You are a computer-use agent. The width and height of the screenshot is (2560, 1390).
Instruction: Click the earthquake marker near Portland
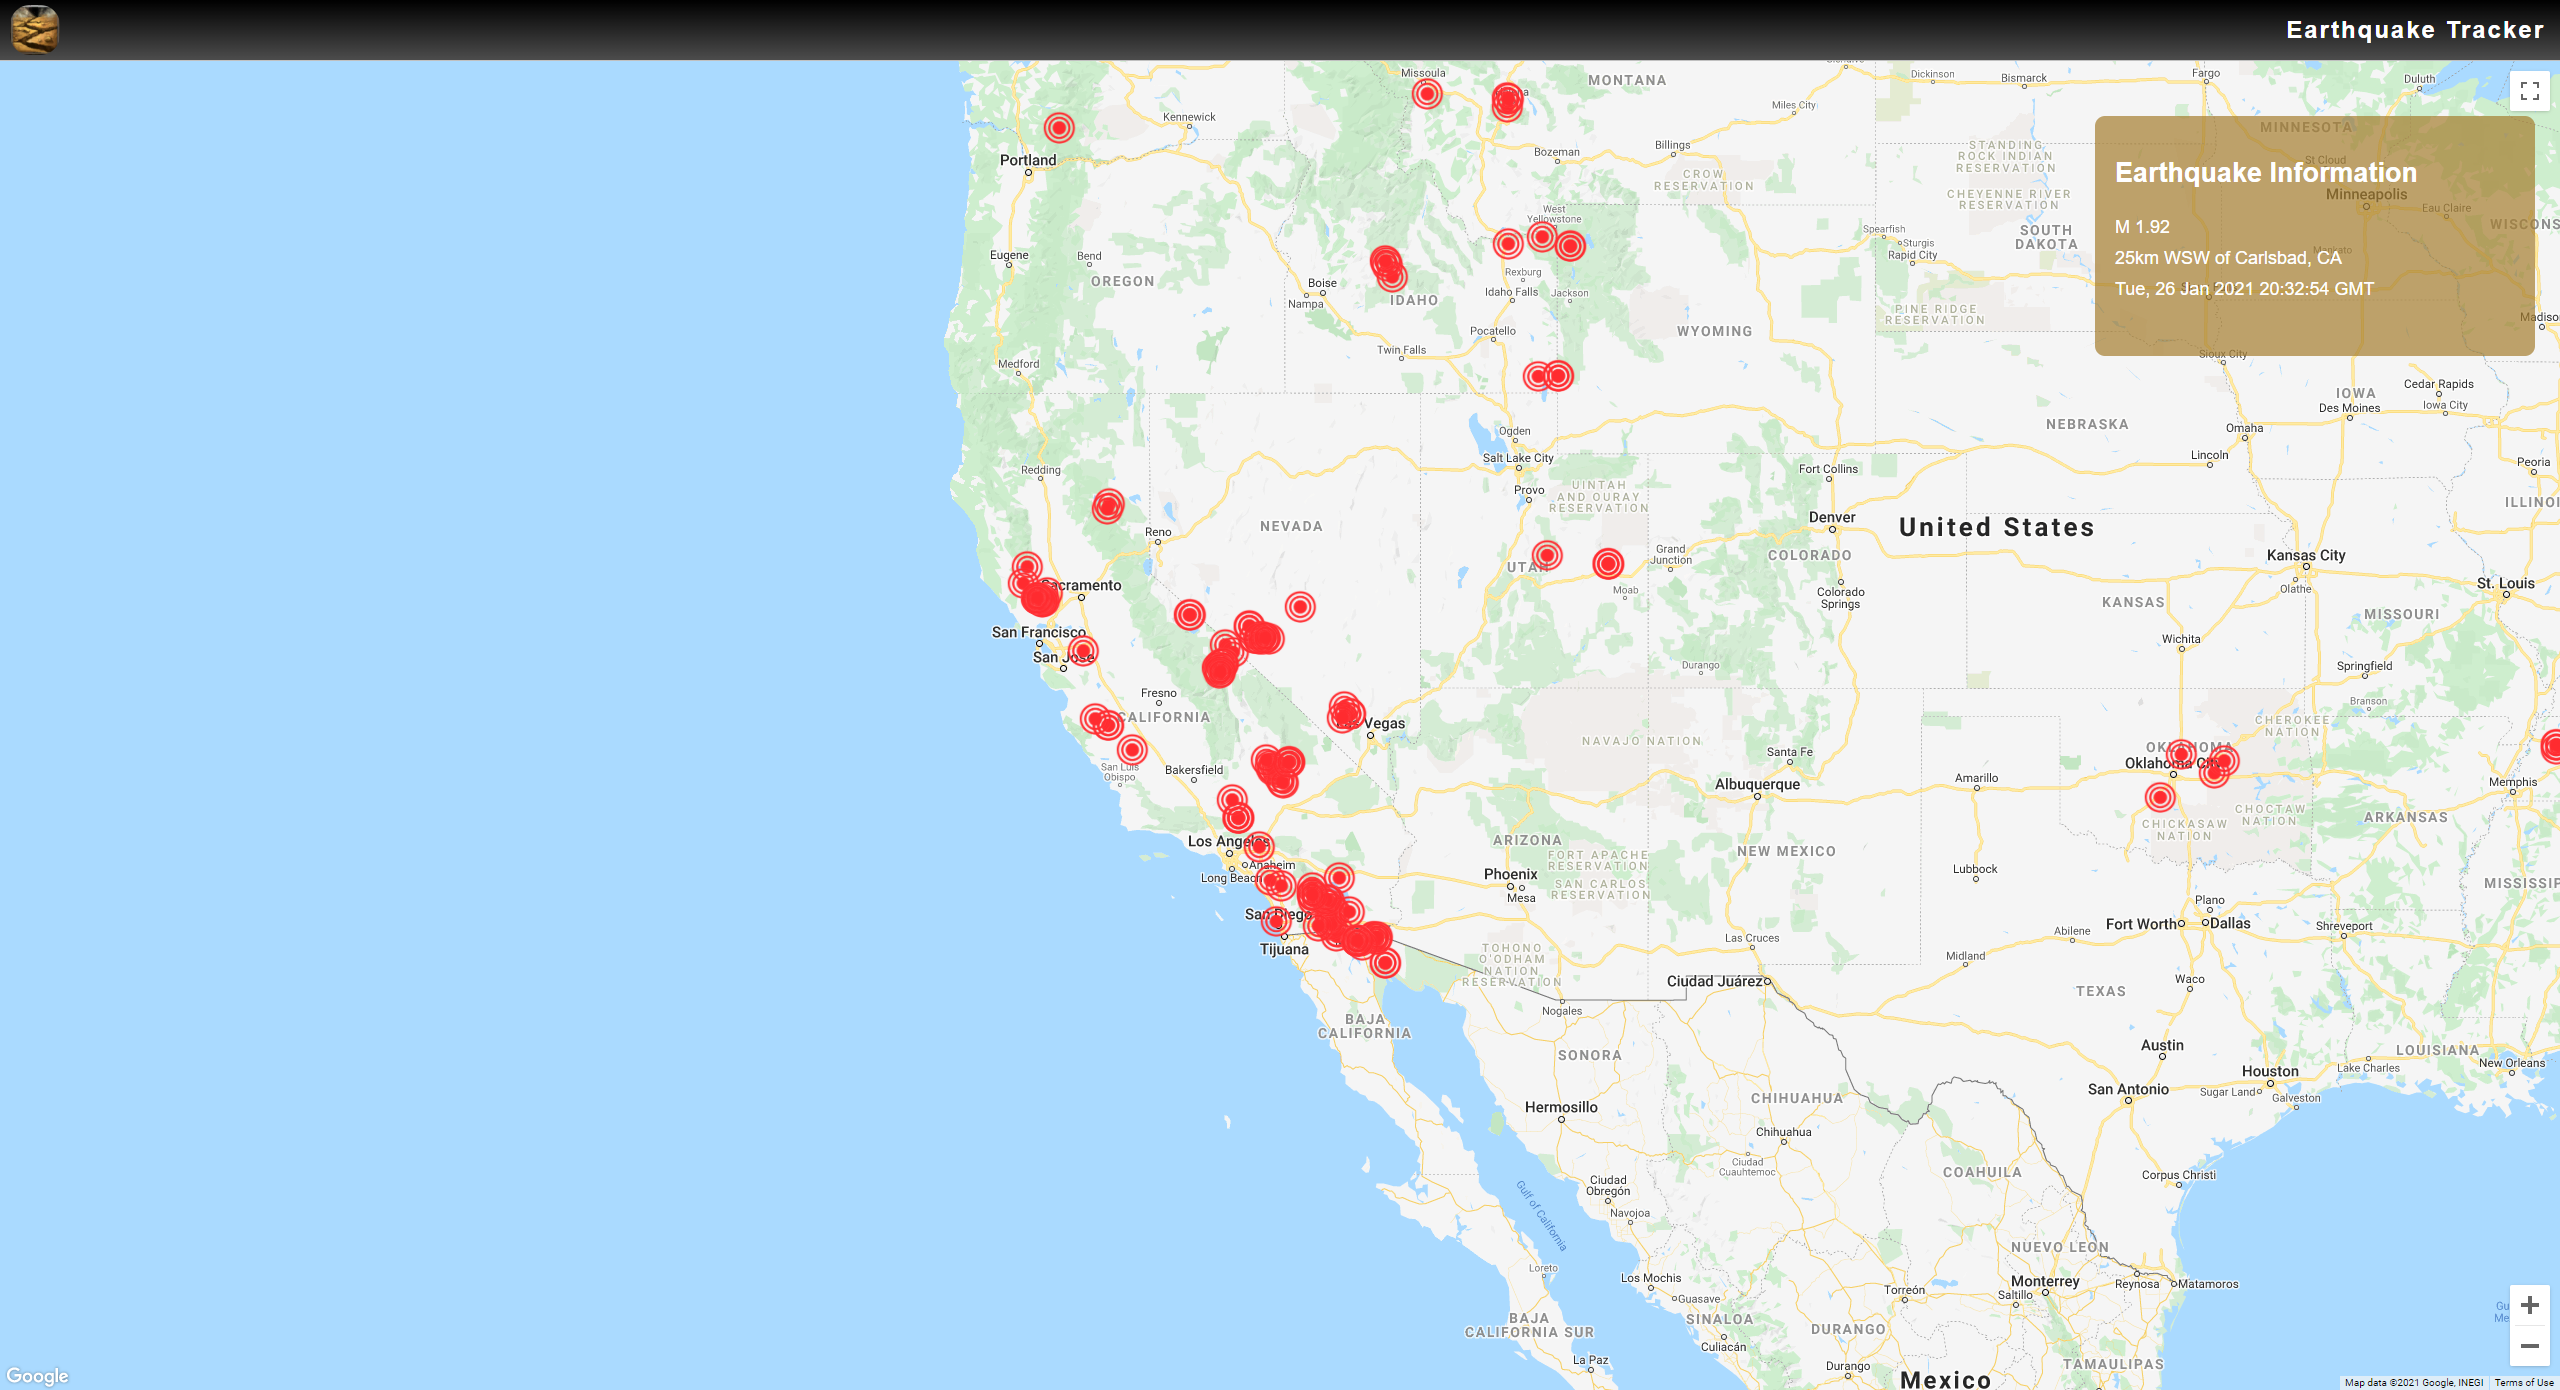1059,128
